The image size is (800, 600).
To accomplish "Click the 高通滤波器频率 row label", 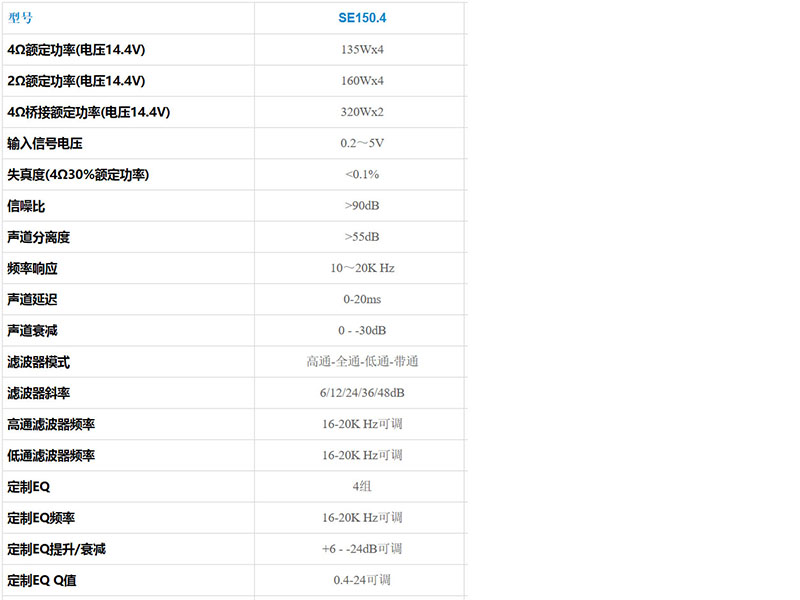I will point(51,424).
